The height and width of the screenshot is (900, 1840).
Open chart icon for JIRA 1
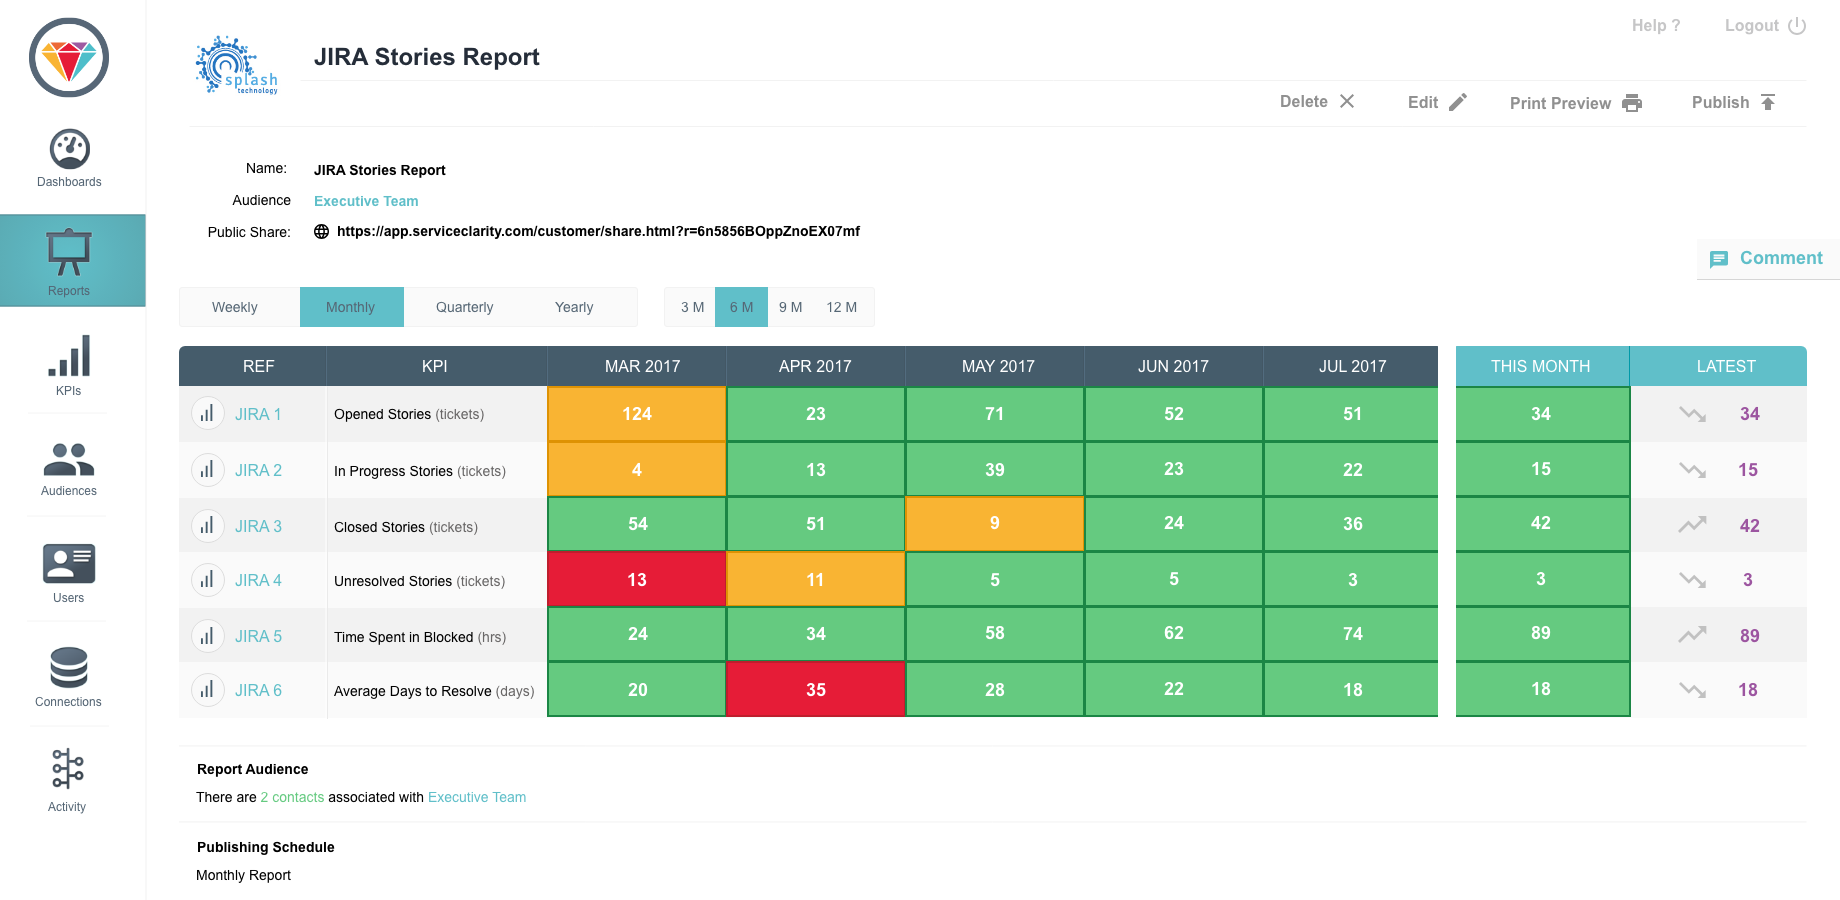(207, 413)
